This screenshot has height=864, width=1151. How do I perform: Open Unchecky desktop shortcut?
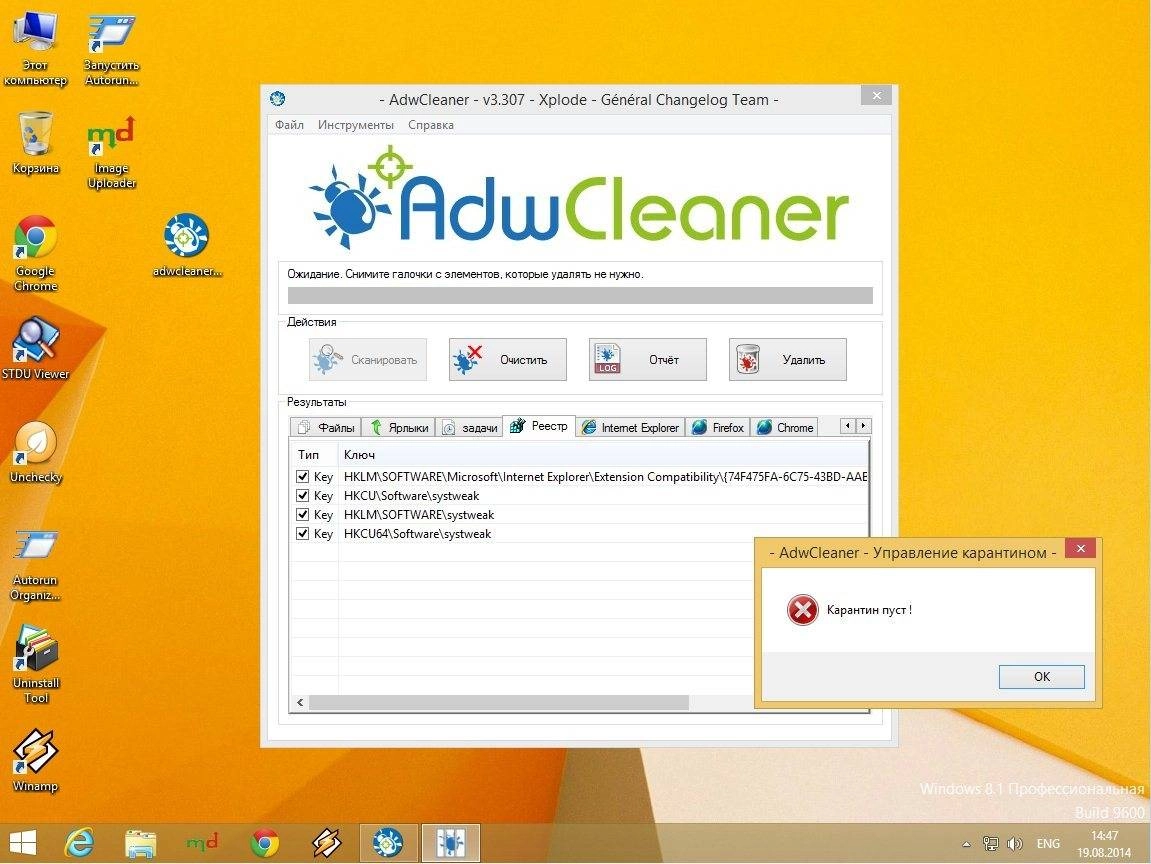pyautogui.click(x=35, y=451)
